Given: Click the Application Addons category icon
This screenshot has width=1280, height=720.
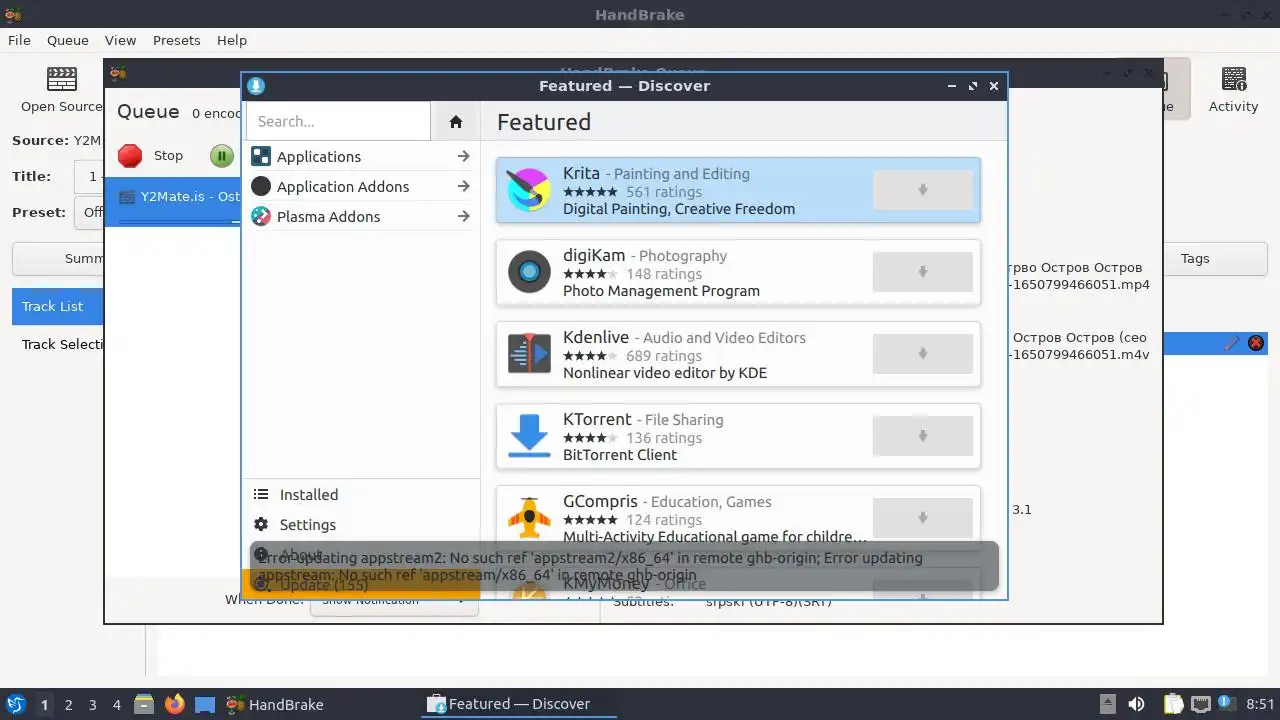Looking at the screenshot, I should pyautogui.click(x=261, y=186).
